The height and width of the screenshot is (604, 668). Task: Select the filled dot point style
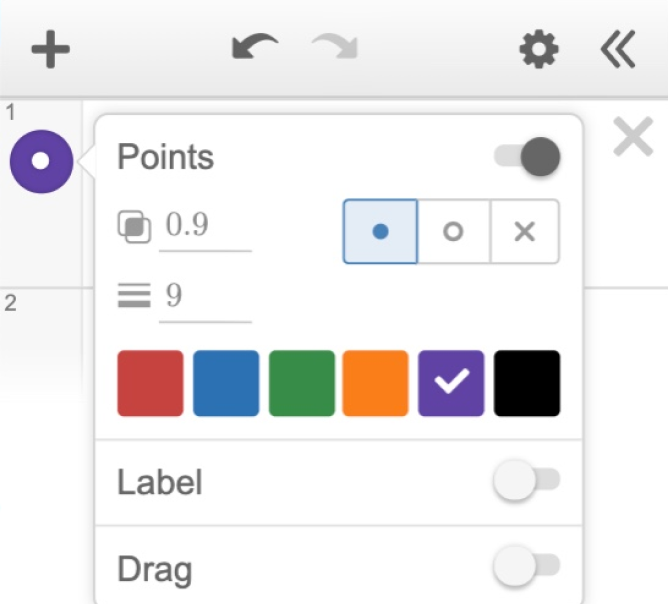point(380,231)
